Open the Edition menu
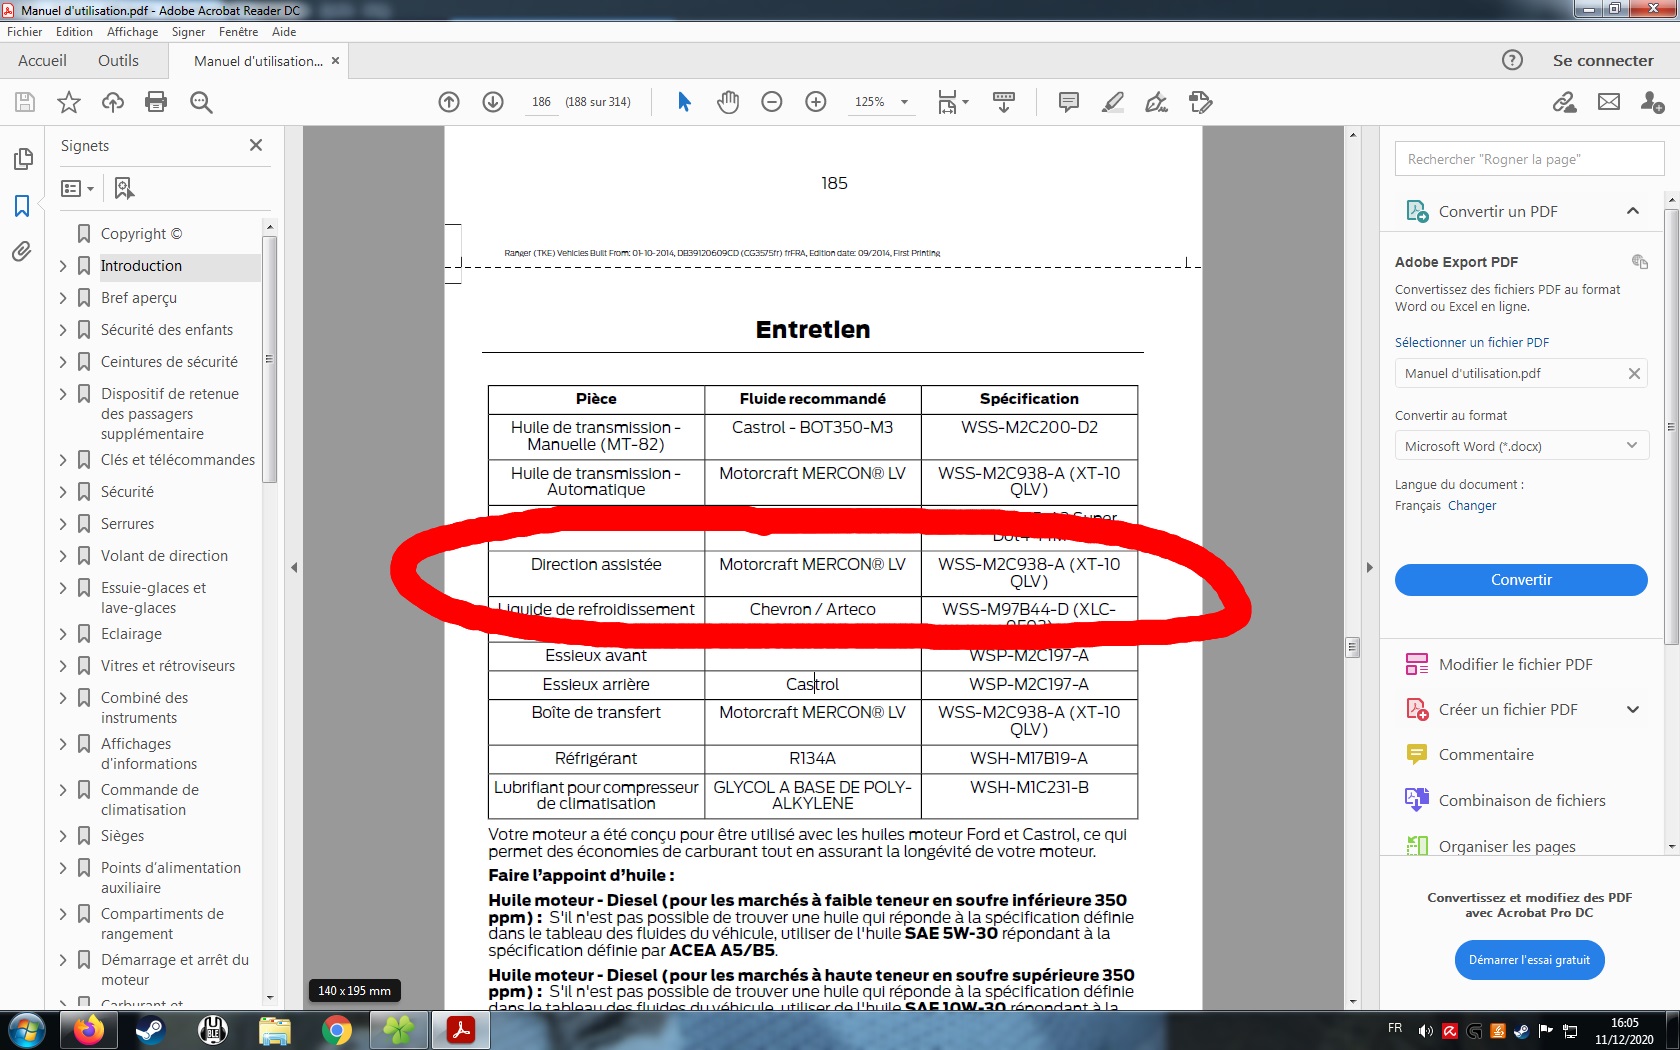1680x1050 pixels. [x=74, y=32]
